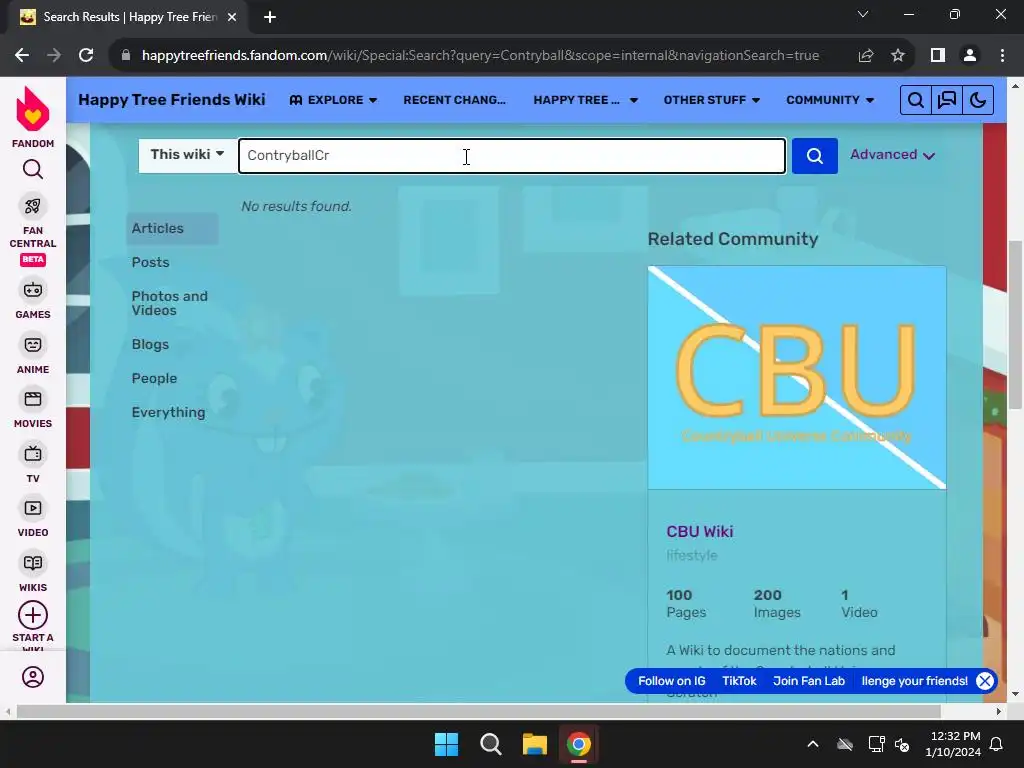This screenshot has width=1024, height=768.
Task: Open Windows taskbar search
Action: [490, 744]
